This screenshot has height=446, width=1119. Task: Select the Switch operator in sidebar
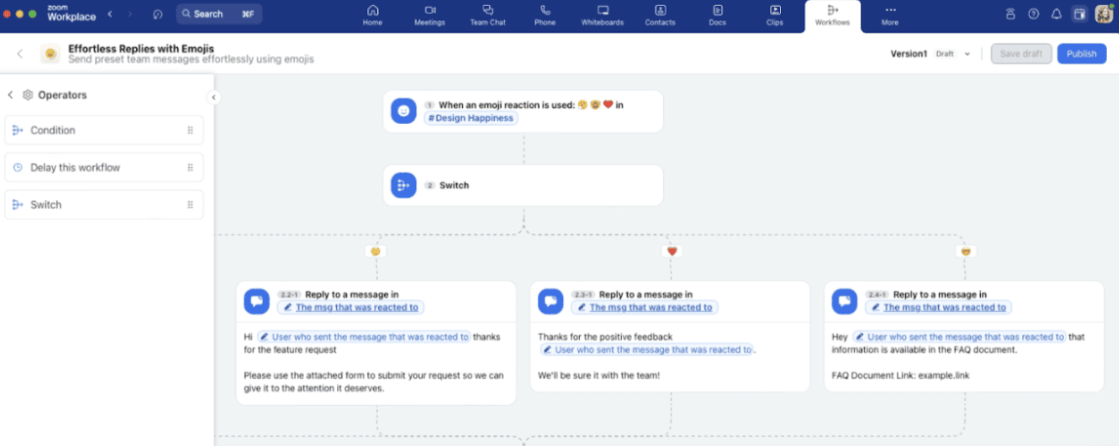click(104, 205)
